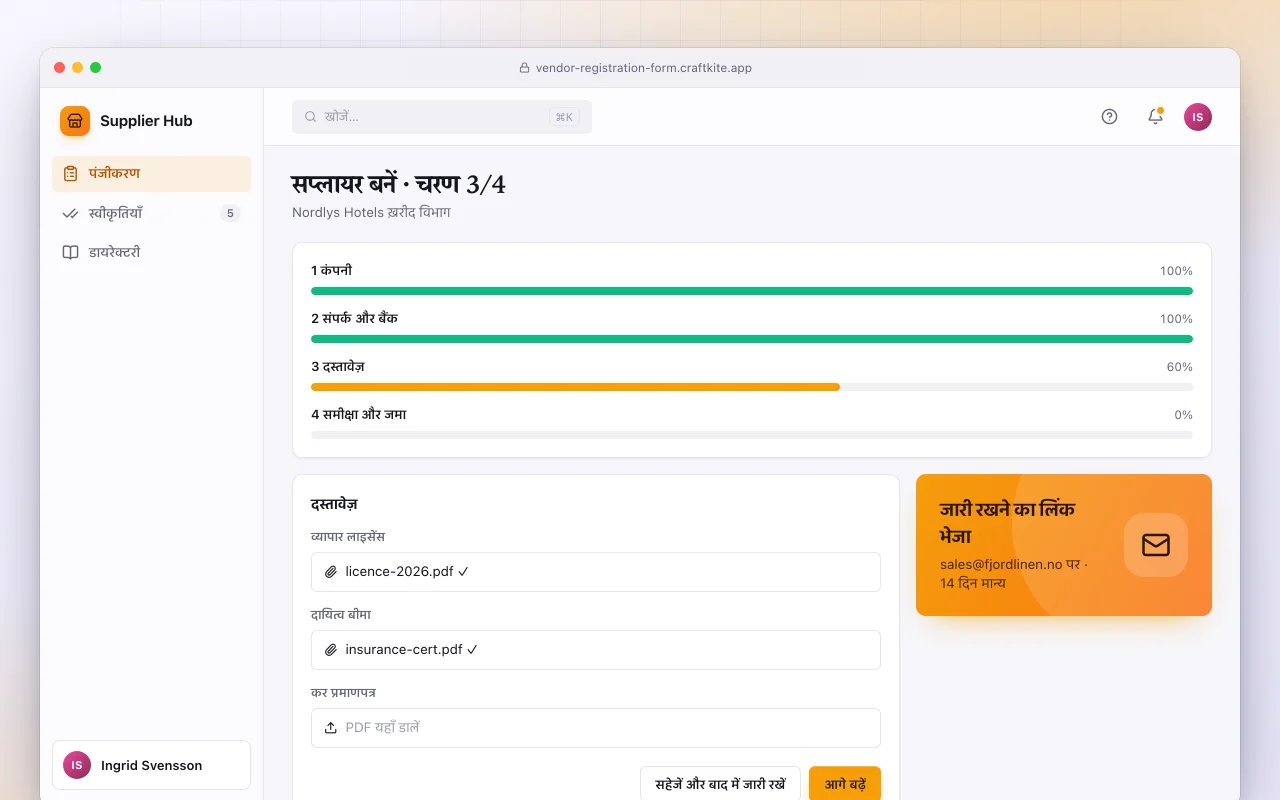This screenshot has height=800, width=1280.
Task: Click upload icon in कर प्रमाणपत्र field
Action: pos(331,728)
